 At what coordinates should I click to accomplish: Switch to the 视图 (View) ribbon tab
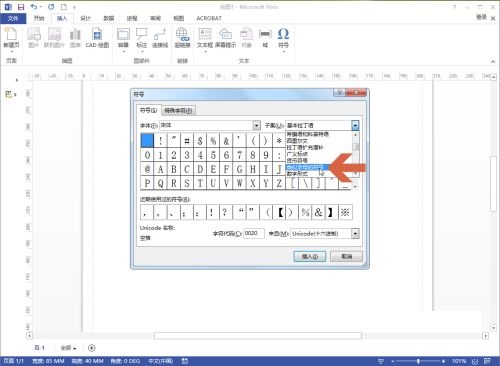point(179,18)
